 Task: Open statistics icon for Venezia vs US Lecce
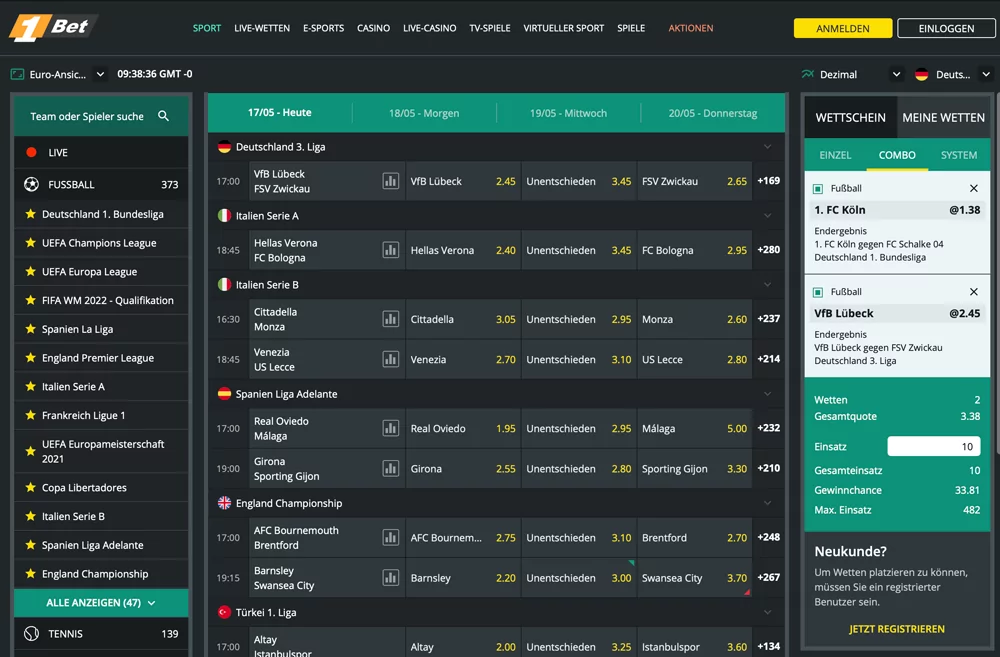390,359
